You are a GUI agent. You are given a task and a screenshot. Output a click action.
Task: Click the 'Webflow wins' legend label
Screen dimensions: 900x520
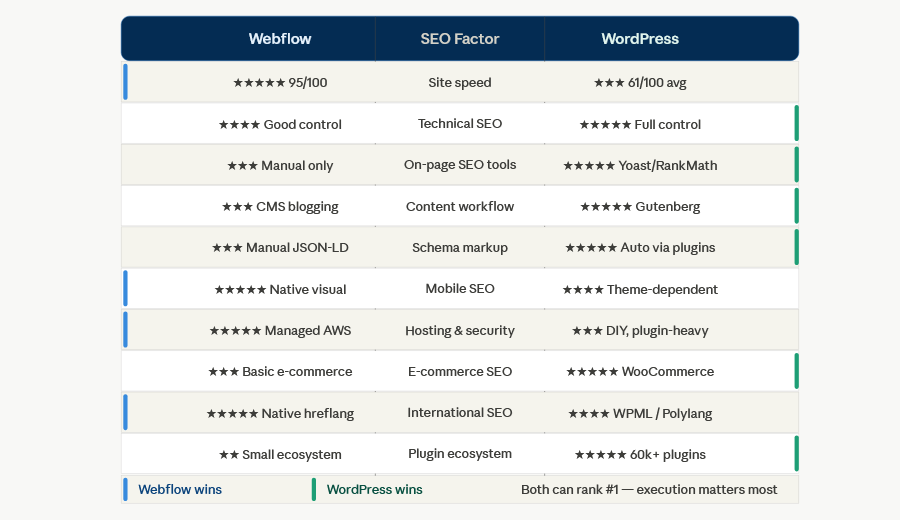pyautogui.click(x=180, y=490)
